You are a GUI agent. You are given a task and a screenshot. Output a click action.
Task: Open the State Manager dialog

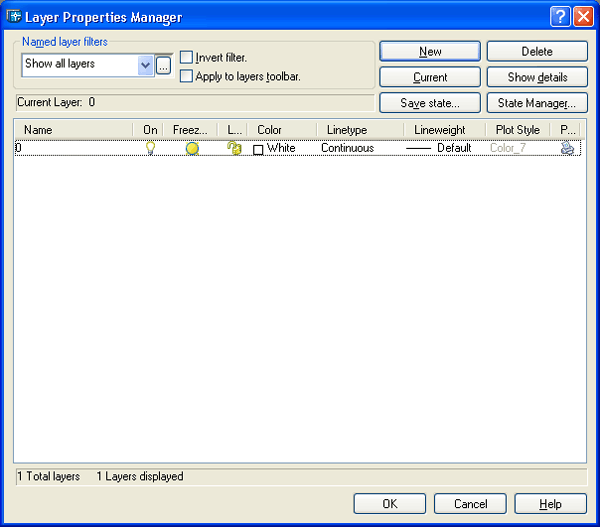(x=537, y=103)
